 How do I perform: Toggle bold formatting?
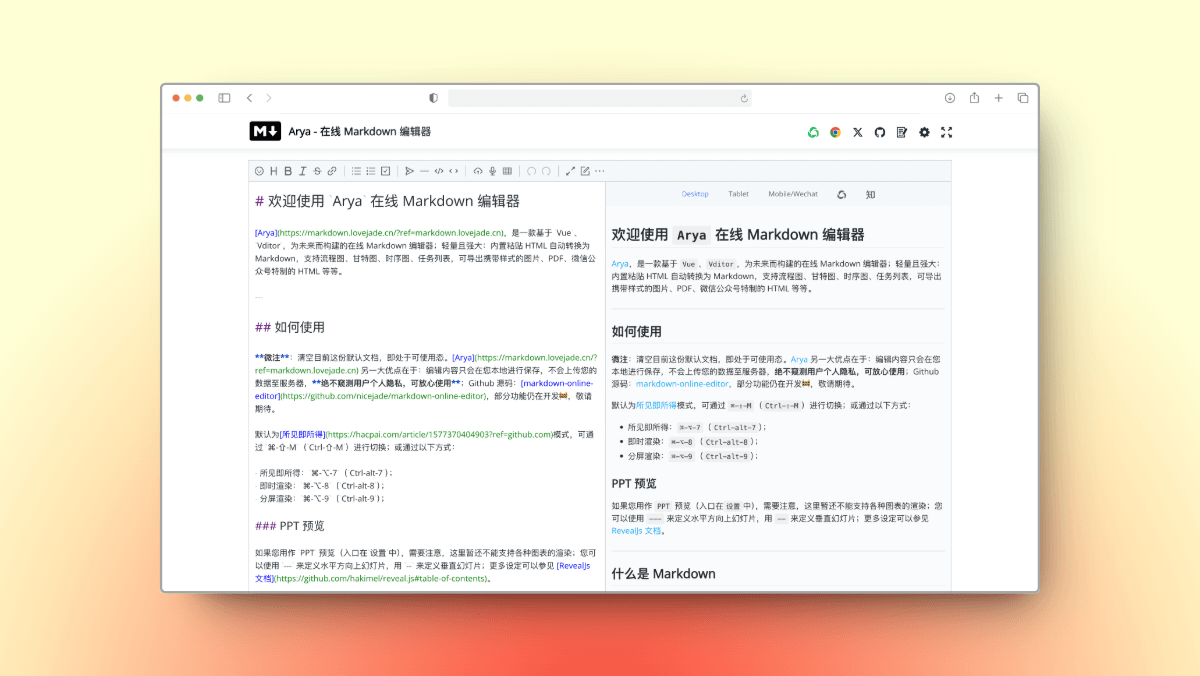point(287,171)
